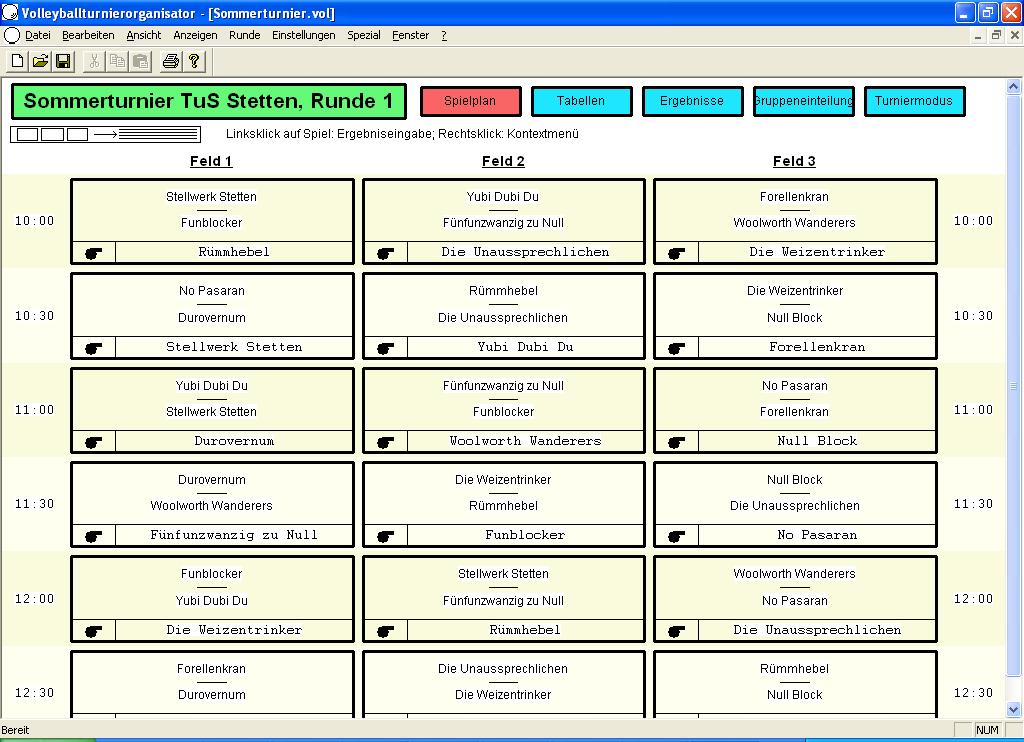The image size is (1024, 742).
Task: Click the cyan Turniermodus button
Action: point(914,101)
